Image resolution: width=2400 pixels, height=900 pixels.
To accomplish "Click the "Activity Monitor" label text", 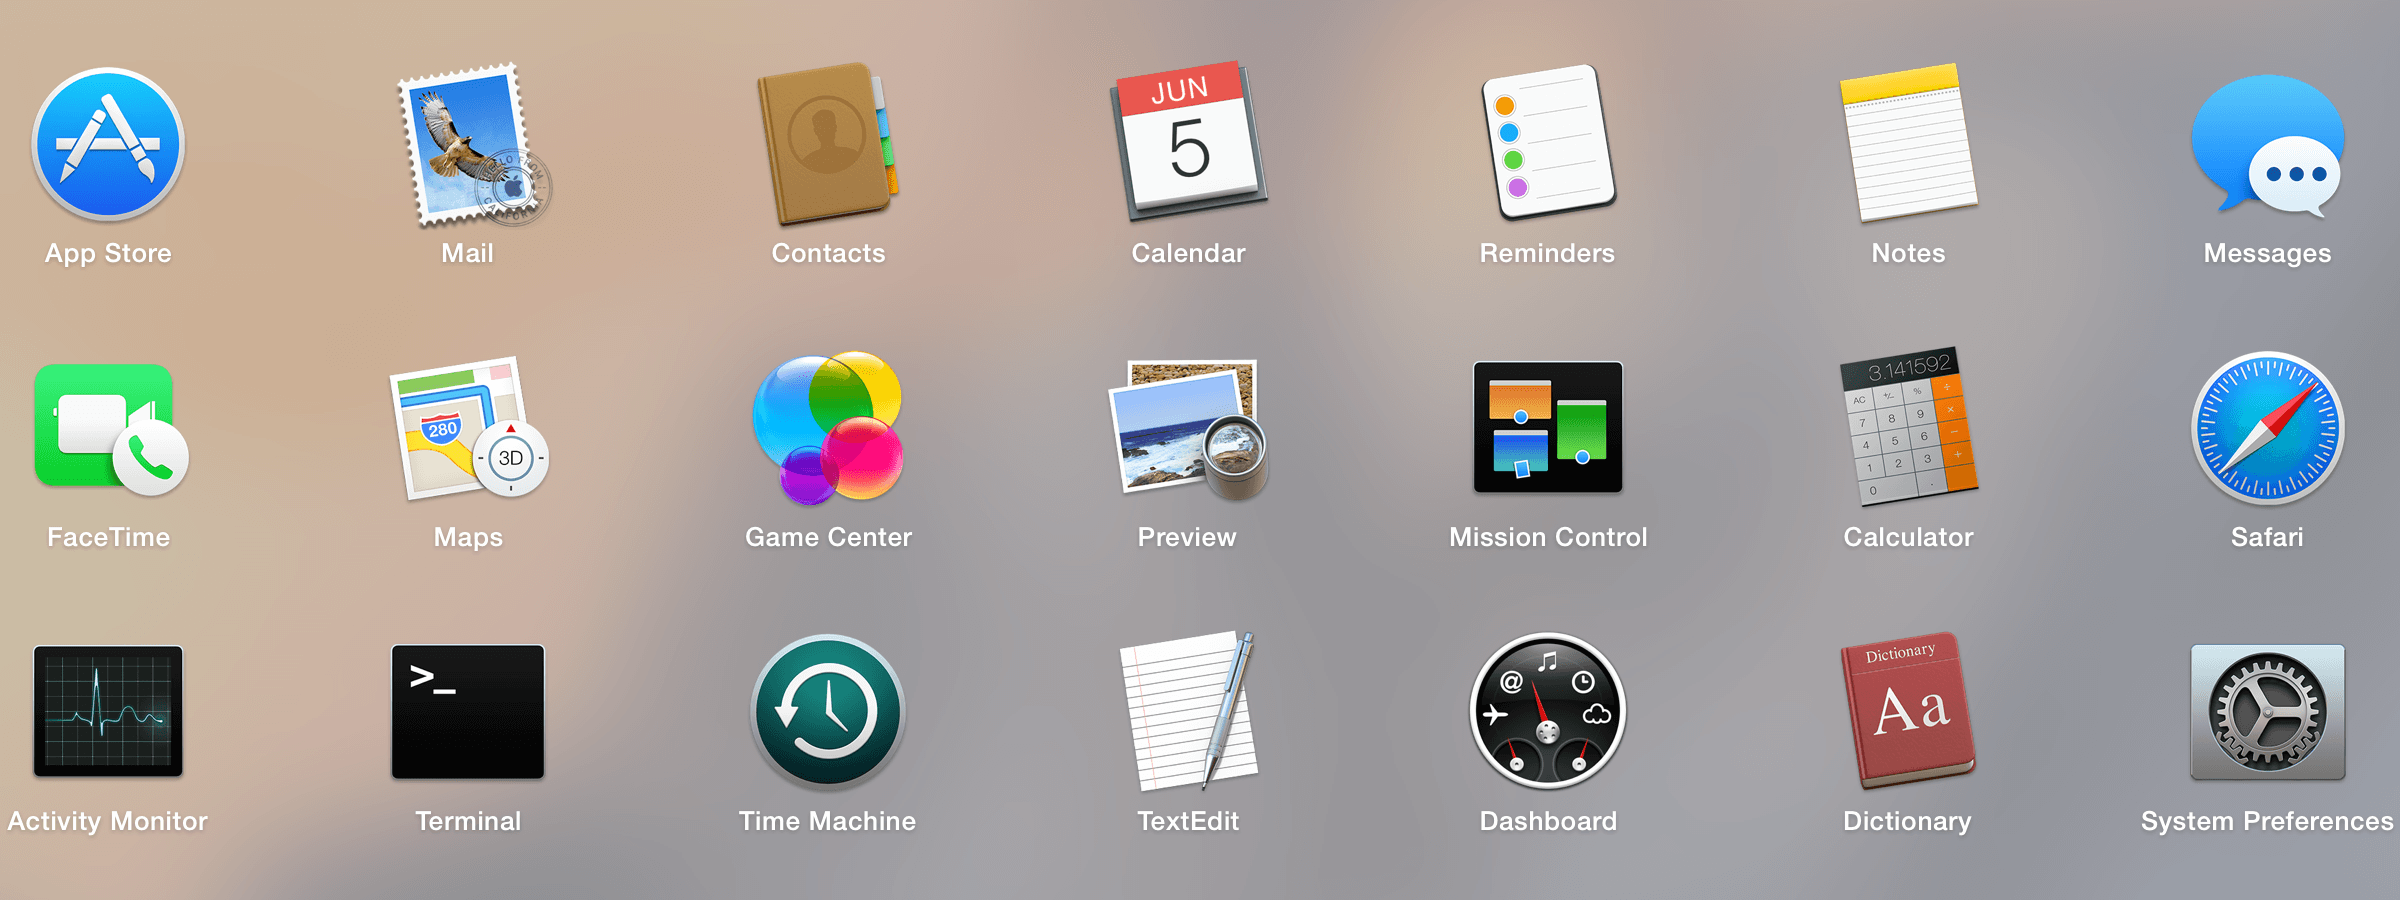I will (108, 822).
